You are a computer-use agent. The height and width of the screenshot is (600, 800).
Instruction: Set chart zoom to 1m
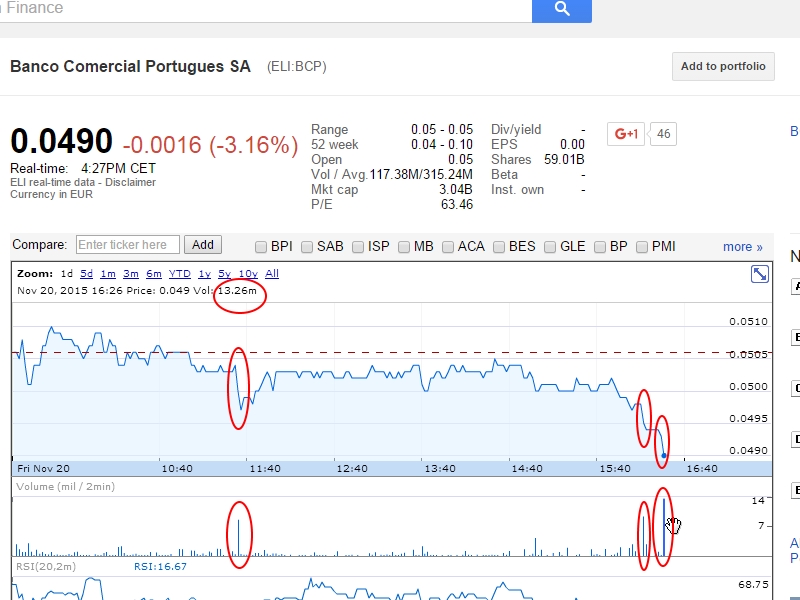pos(108,274)
